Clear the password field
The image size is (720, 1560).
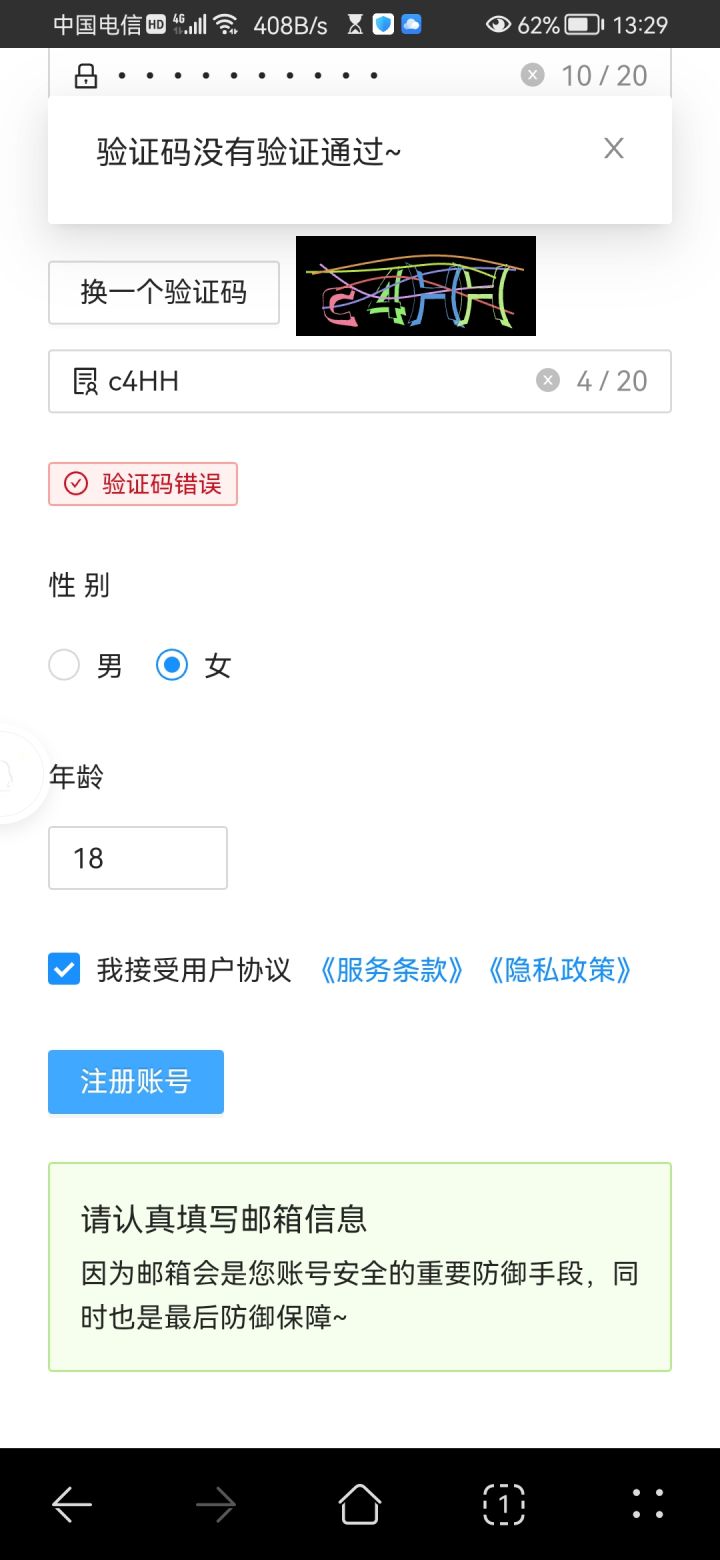533,75
